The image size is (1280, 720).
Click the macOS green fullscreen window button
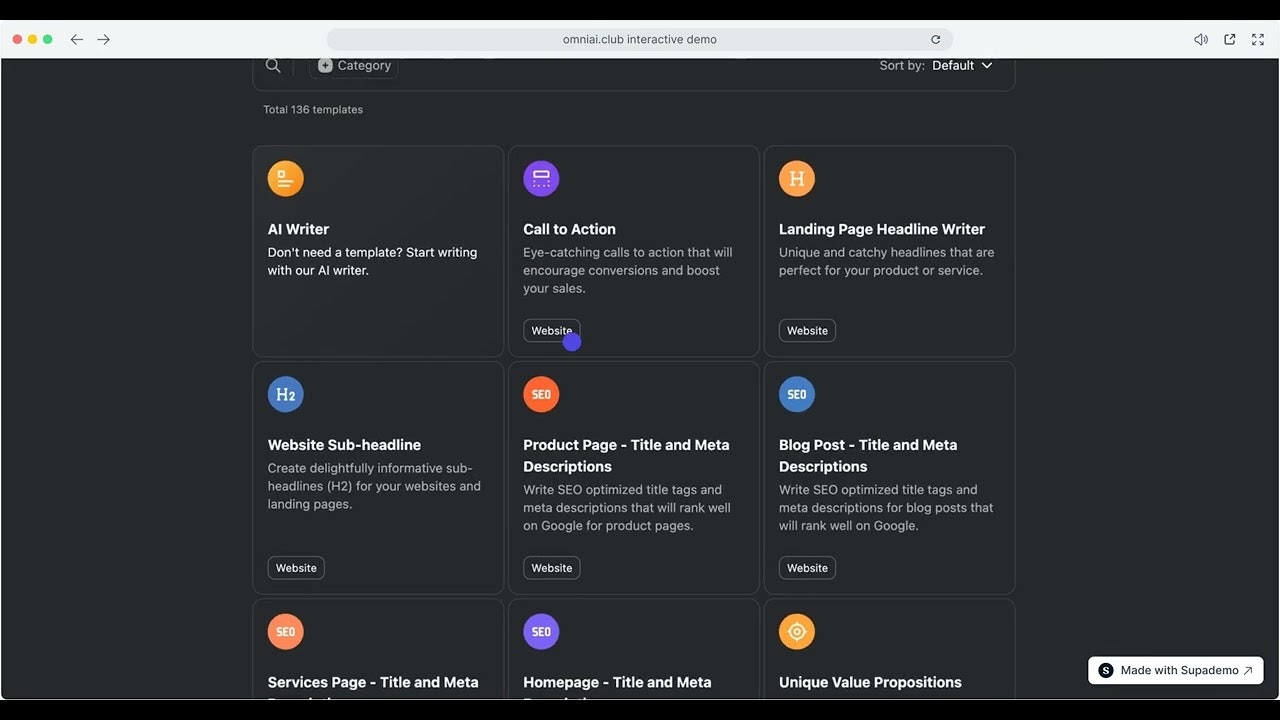[47, 39]
